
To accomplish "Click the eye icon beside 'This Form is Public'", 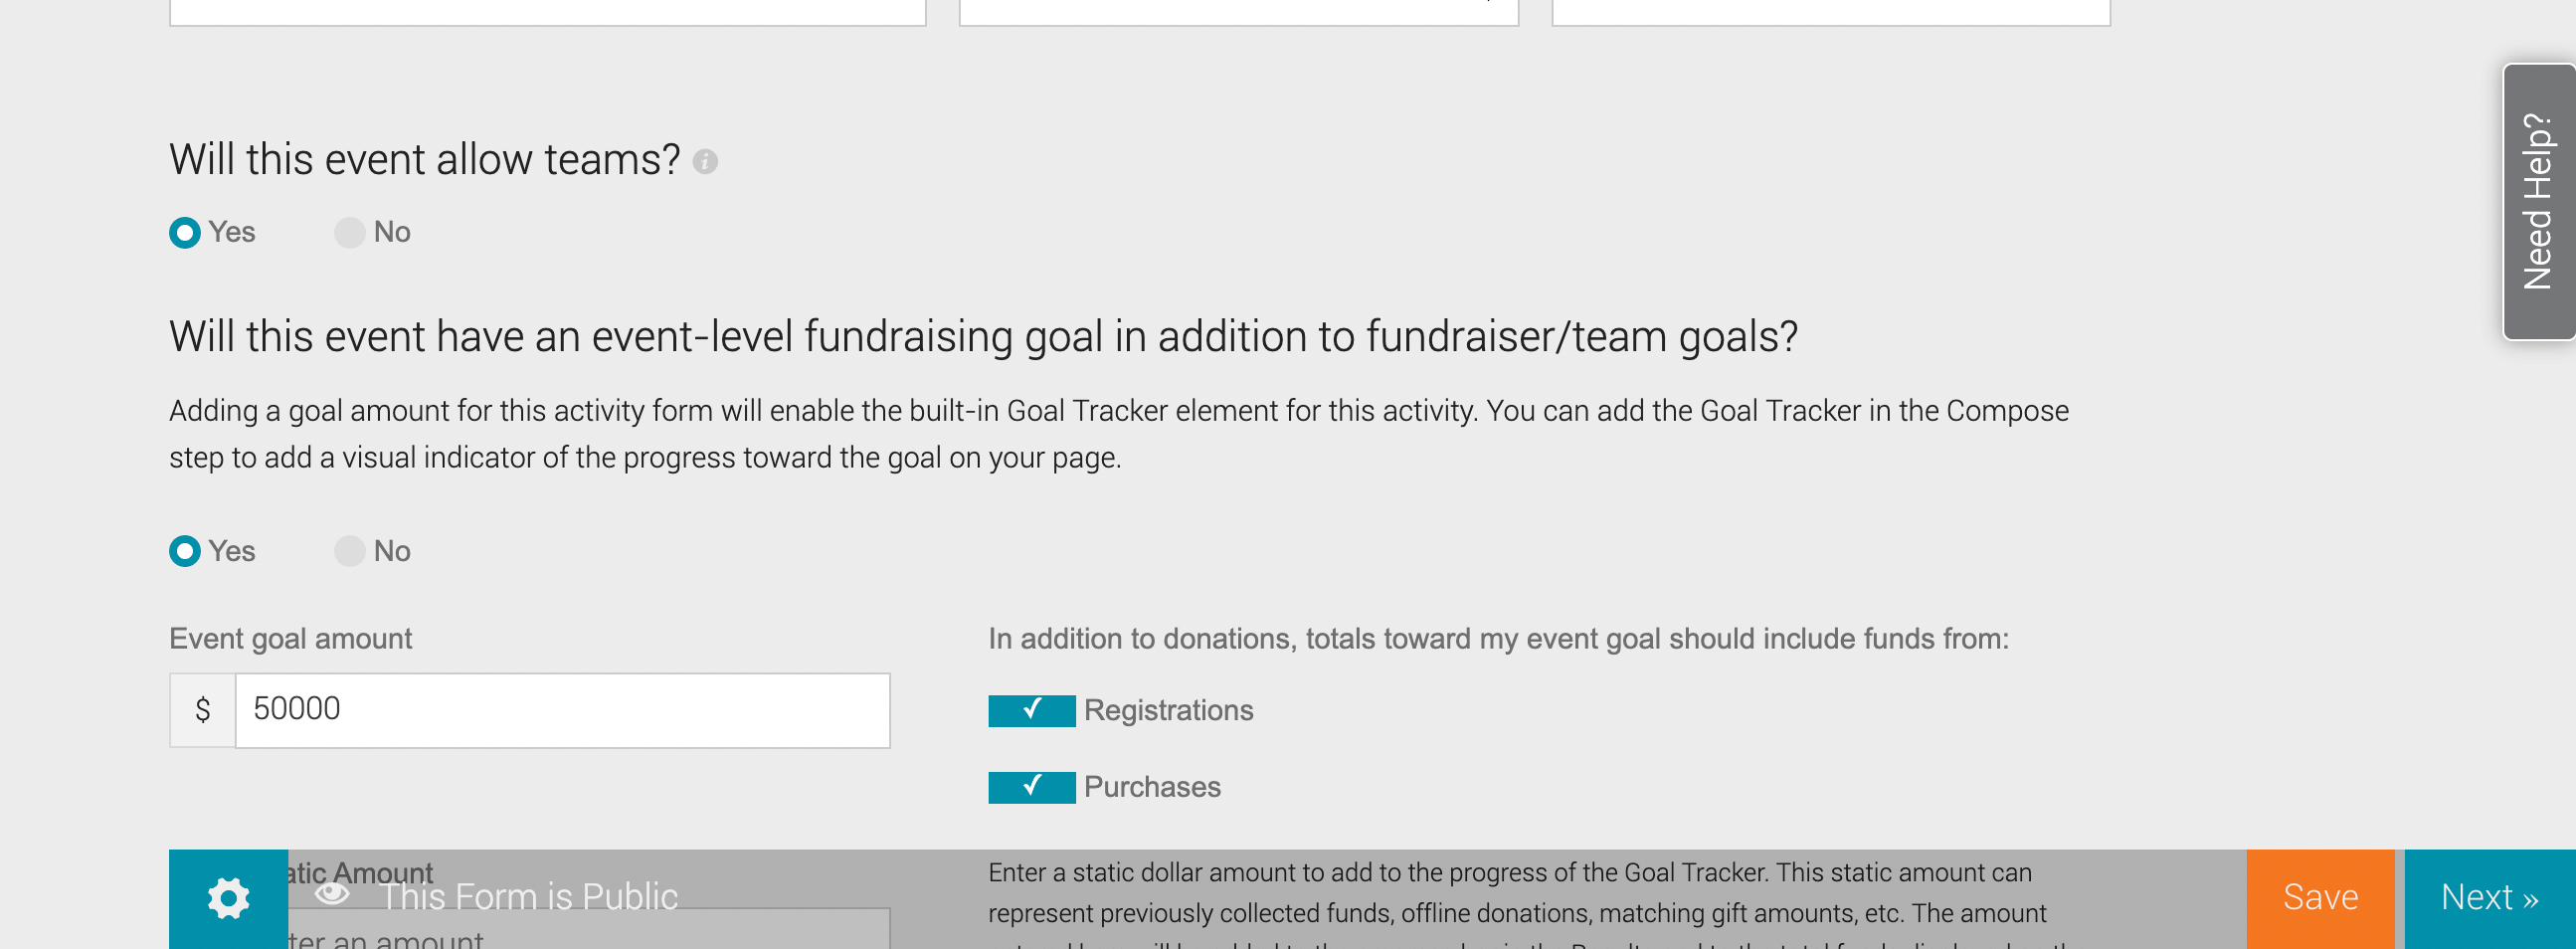I will [332, 893].
